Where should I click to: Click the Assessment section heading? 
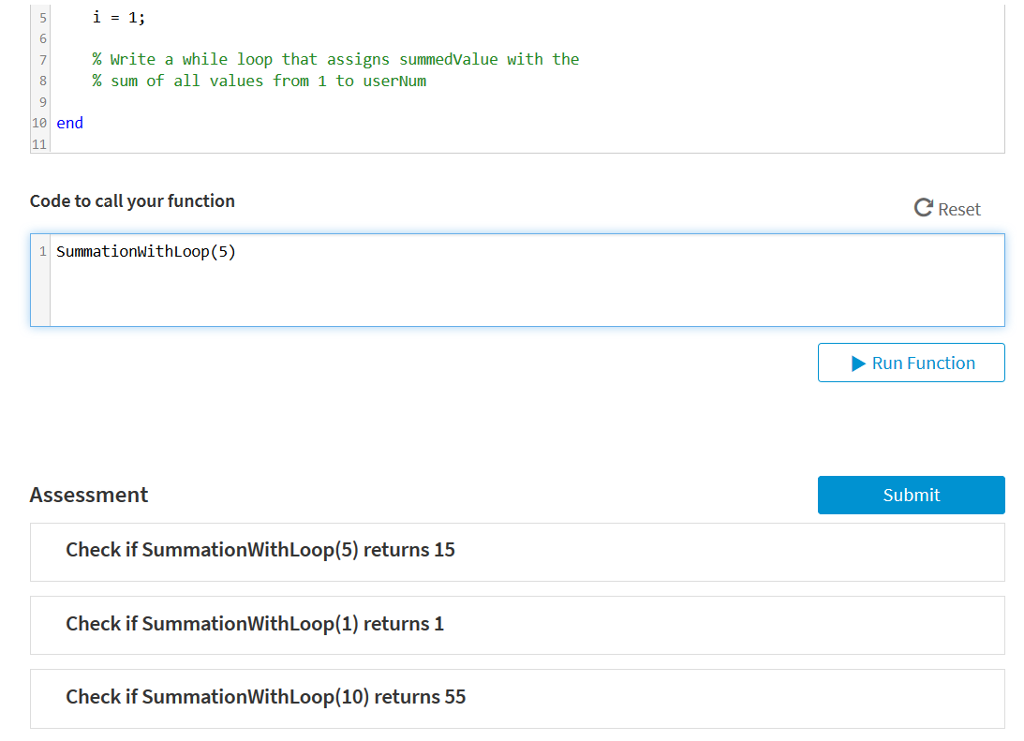(88, 494)
